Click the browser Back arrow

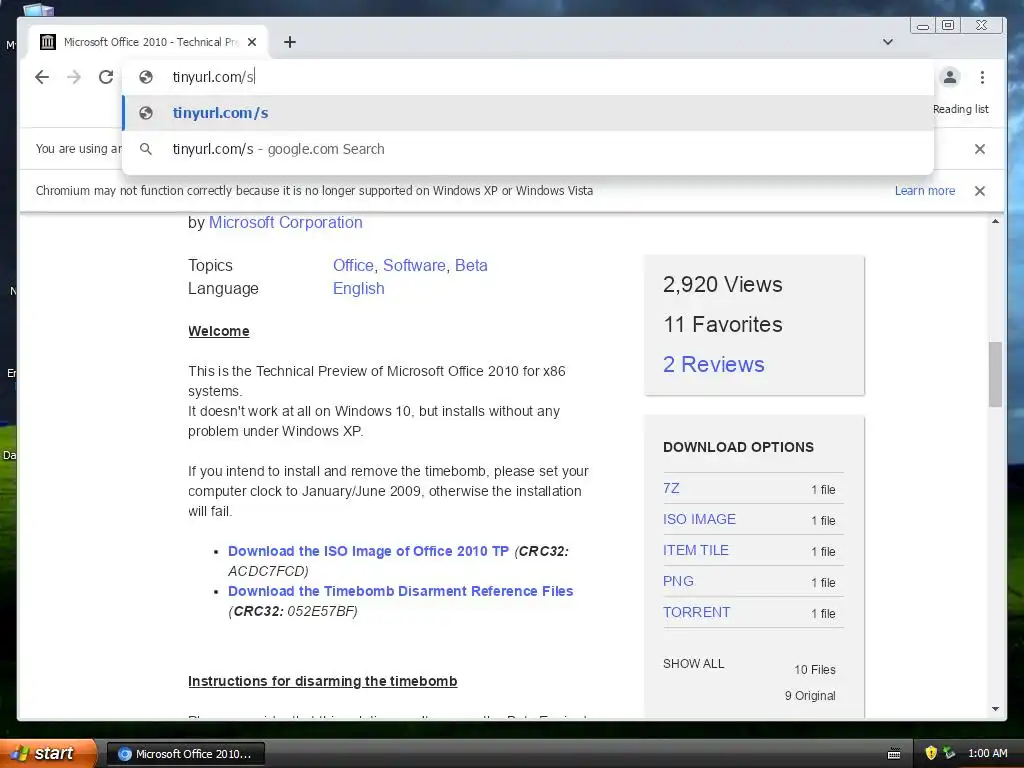(x=42, y=77)
